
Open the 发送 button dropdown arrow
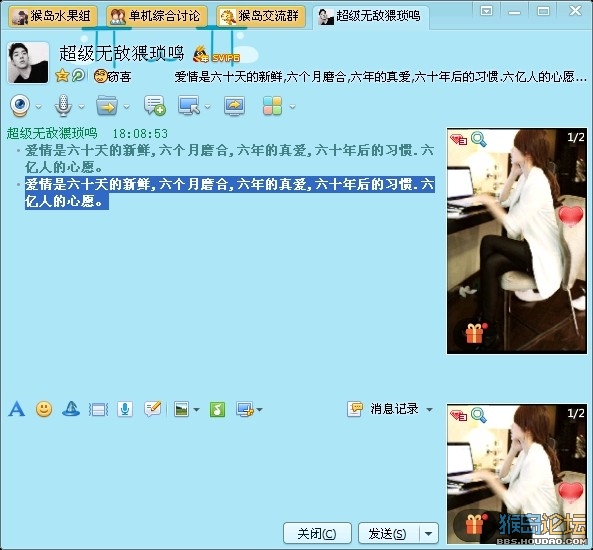point(428,534)
